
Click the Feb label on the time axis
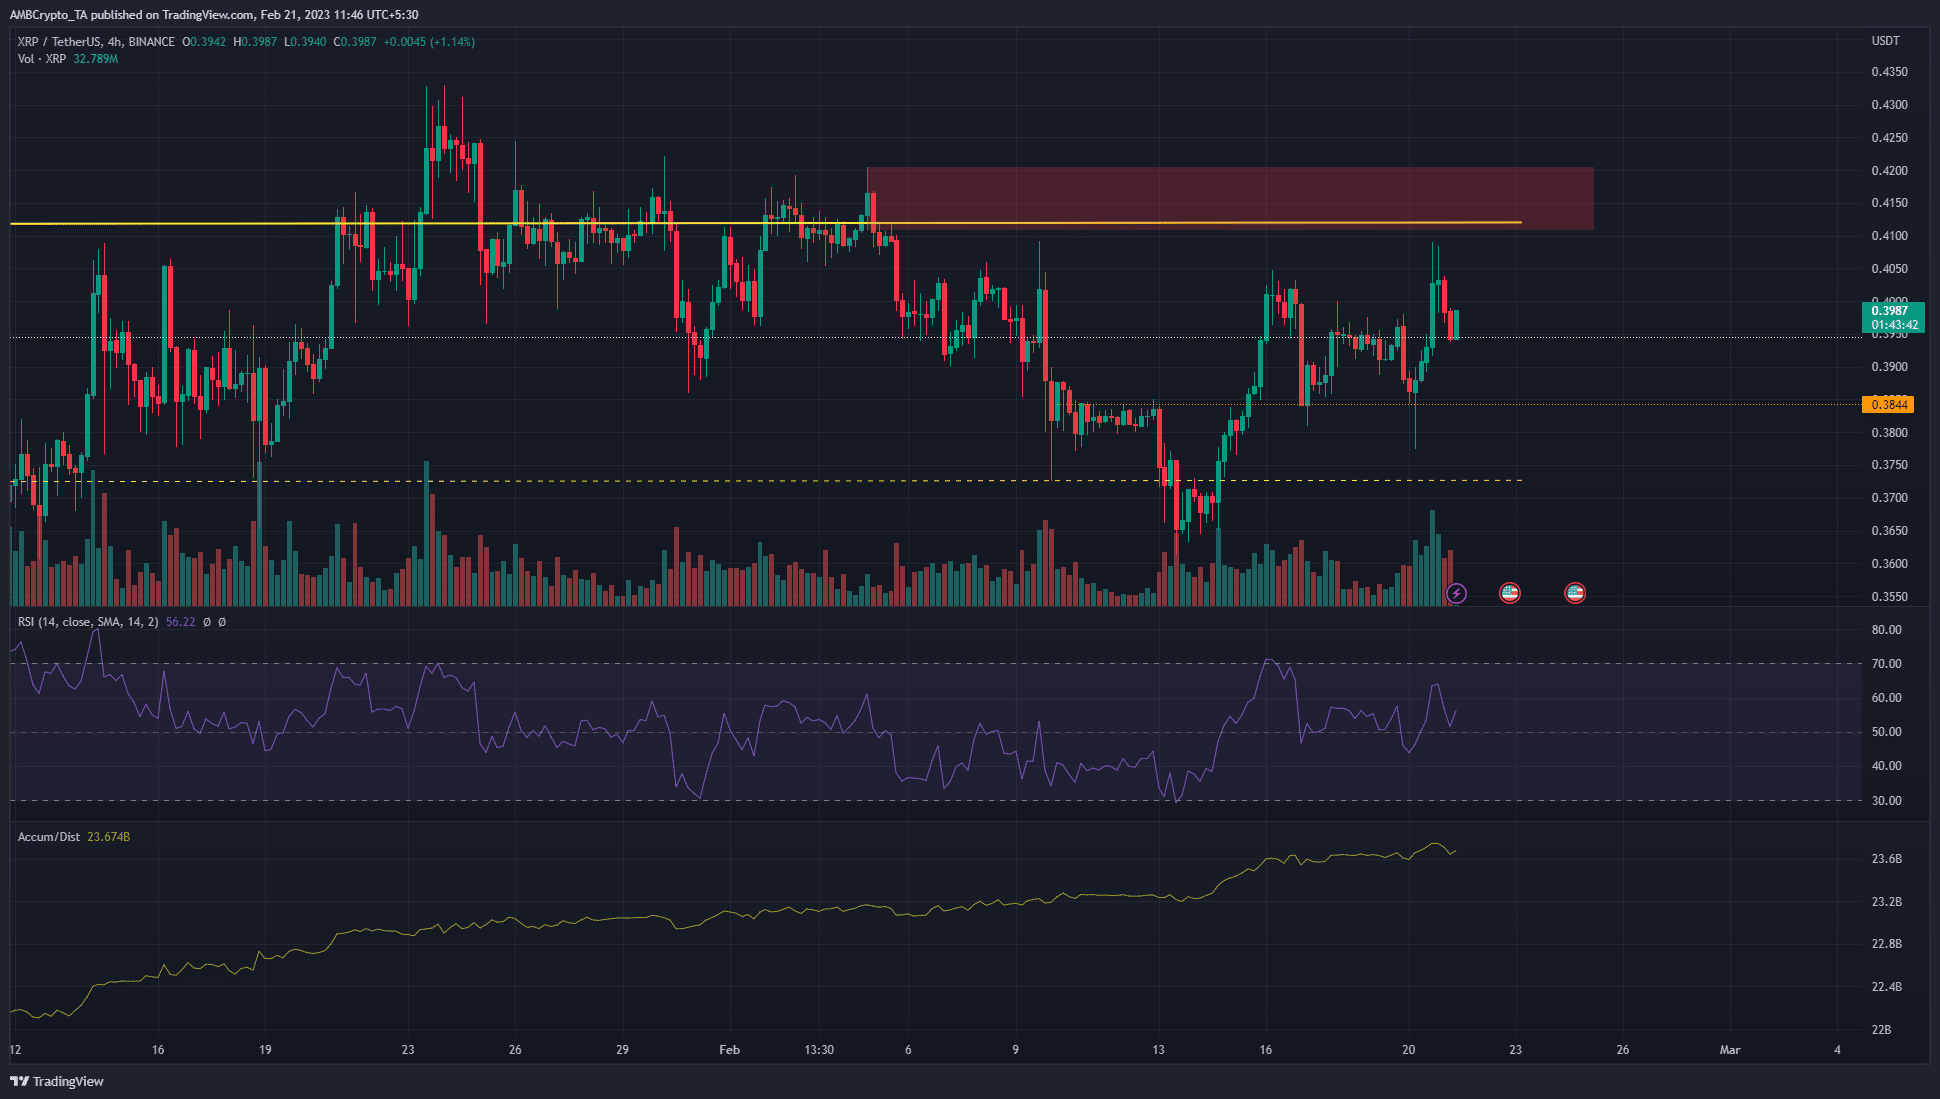pyautogui.click(x=729, y=1050)
